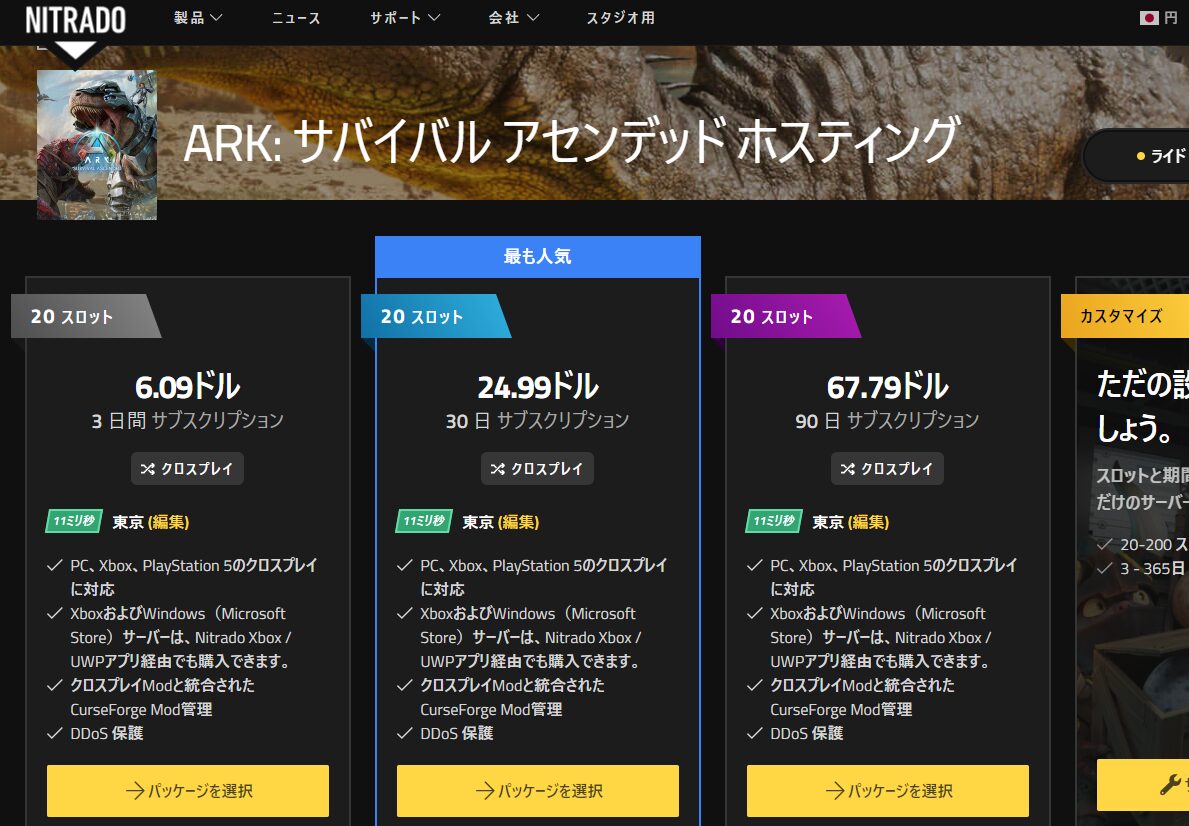Click the Japan flag icon in the header

[x=1150, y=17]
